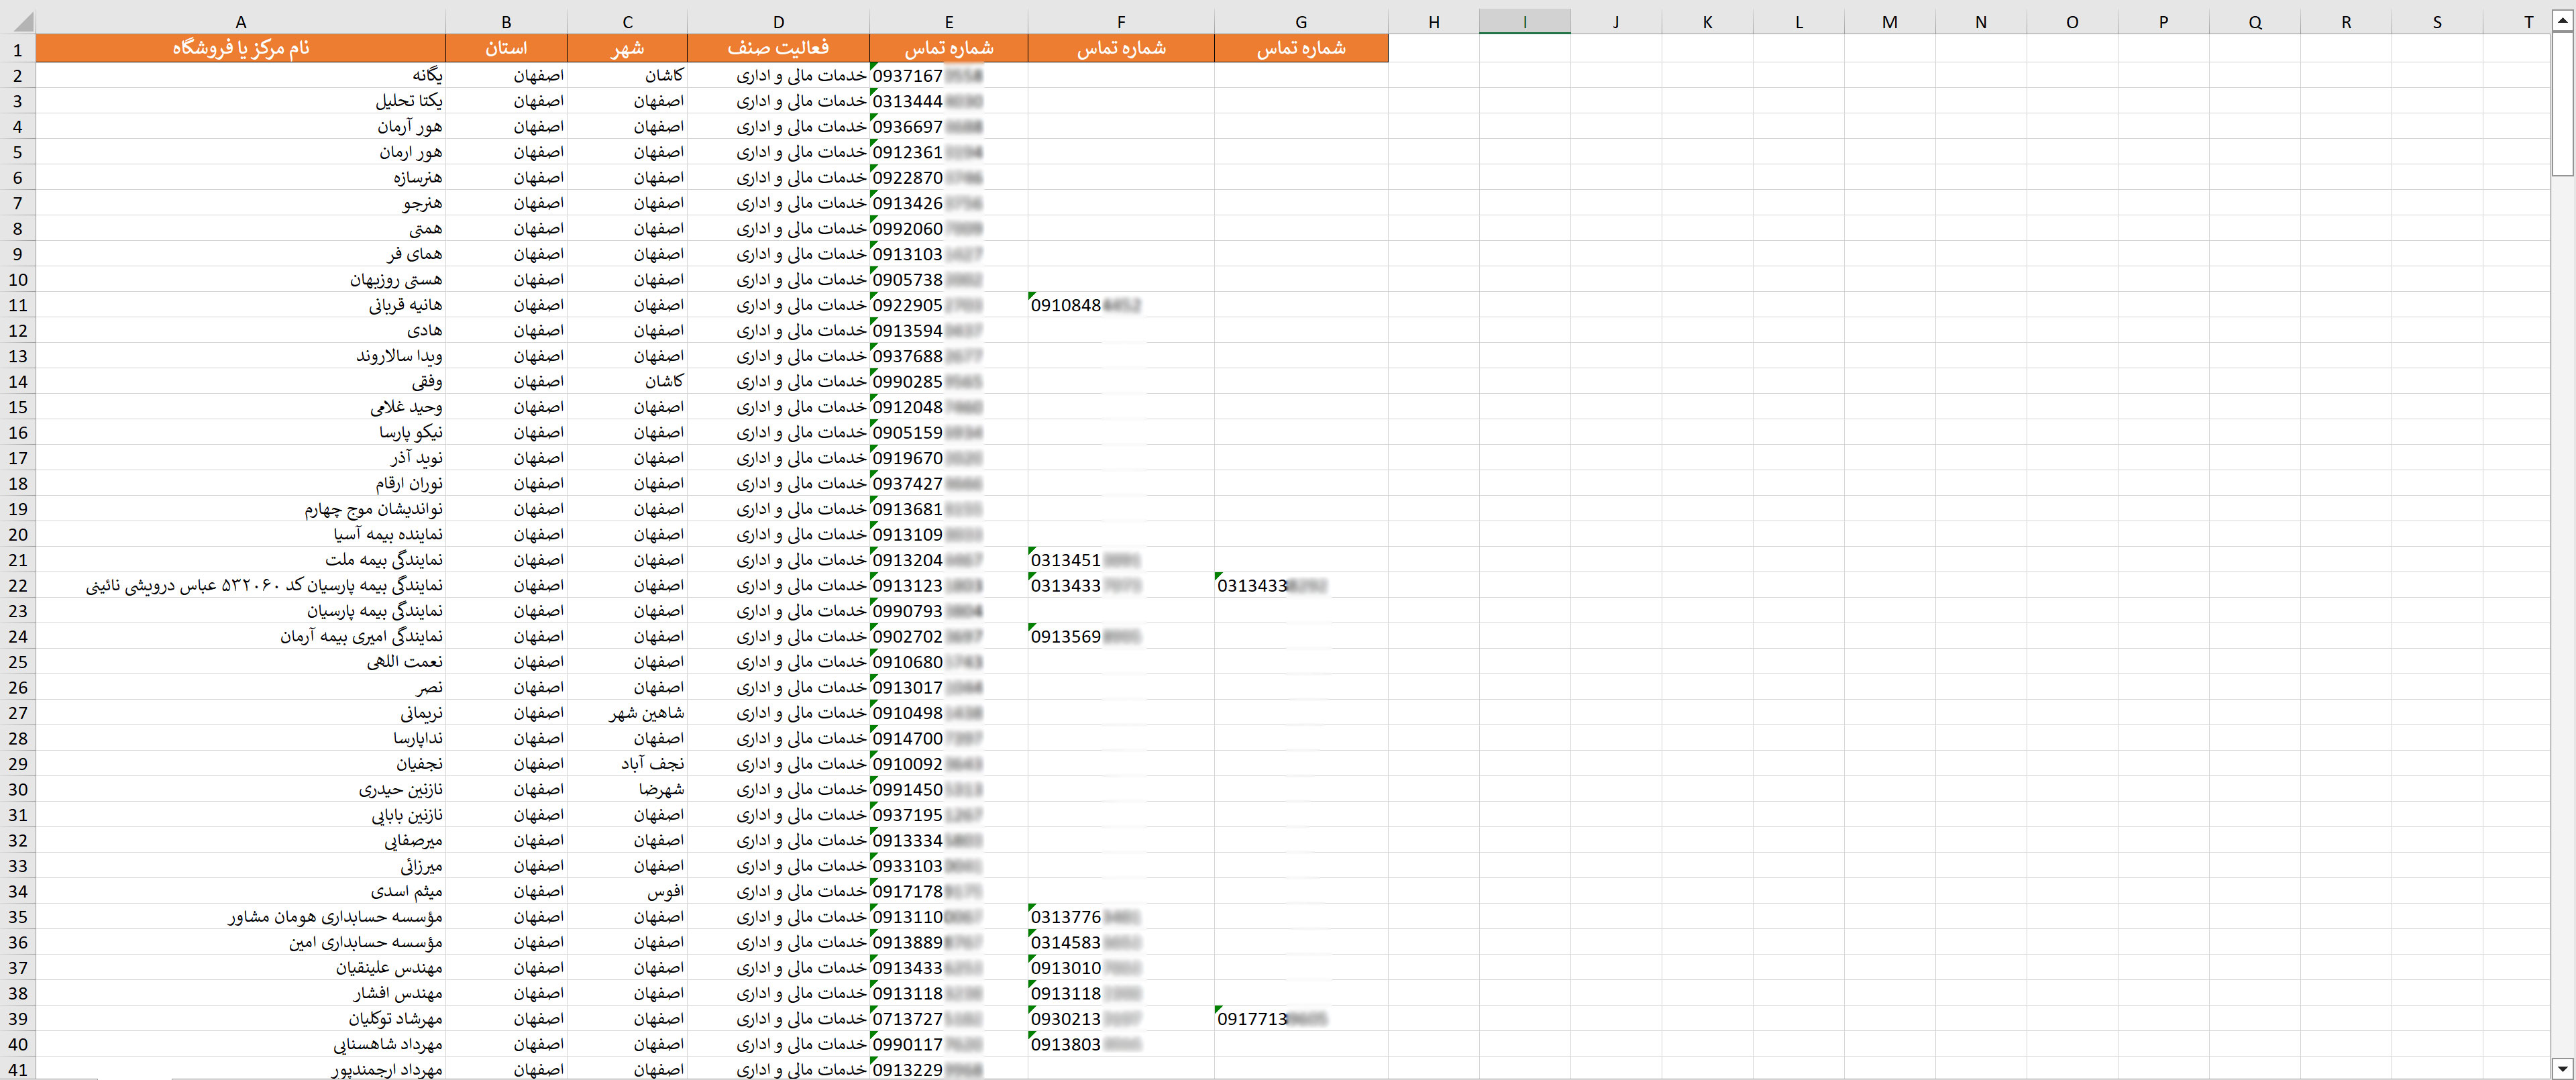
Task: Select the cell 'همای فر'
Action: tap(240, 254)
